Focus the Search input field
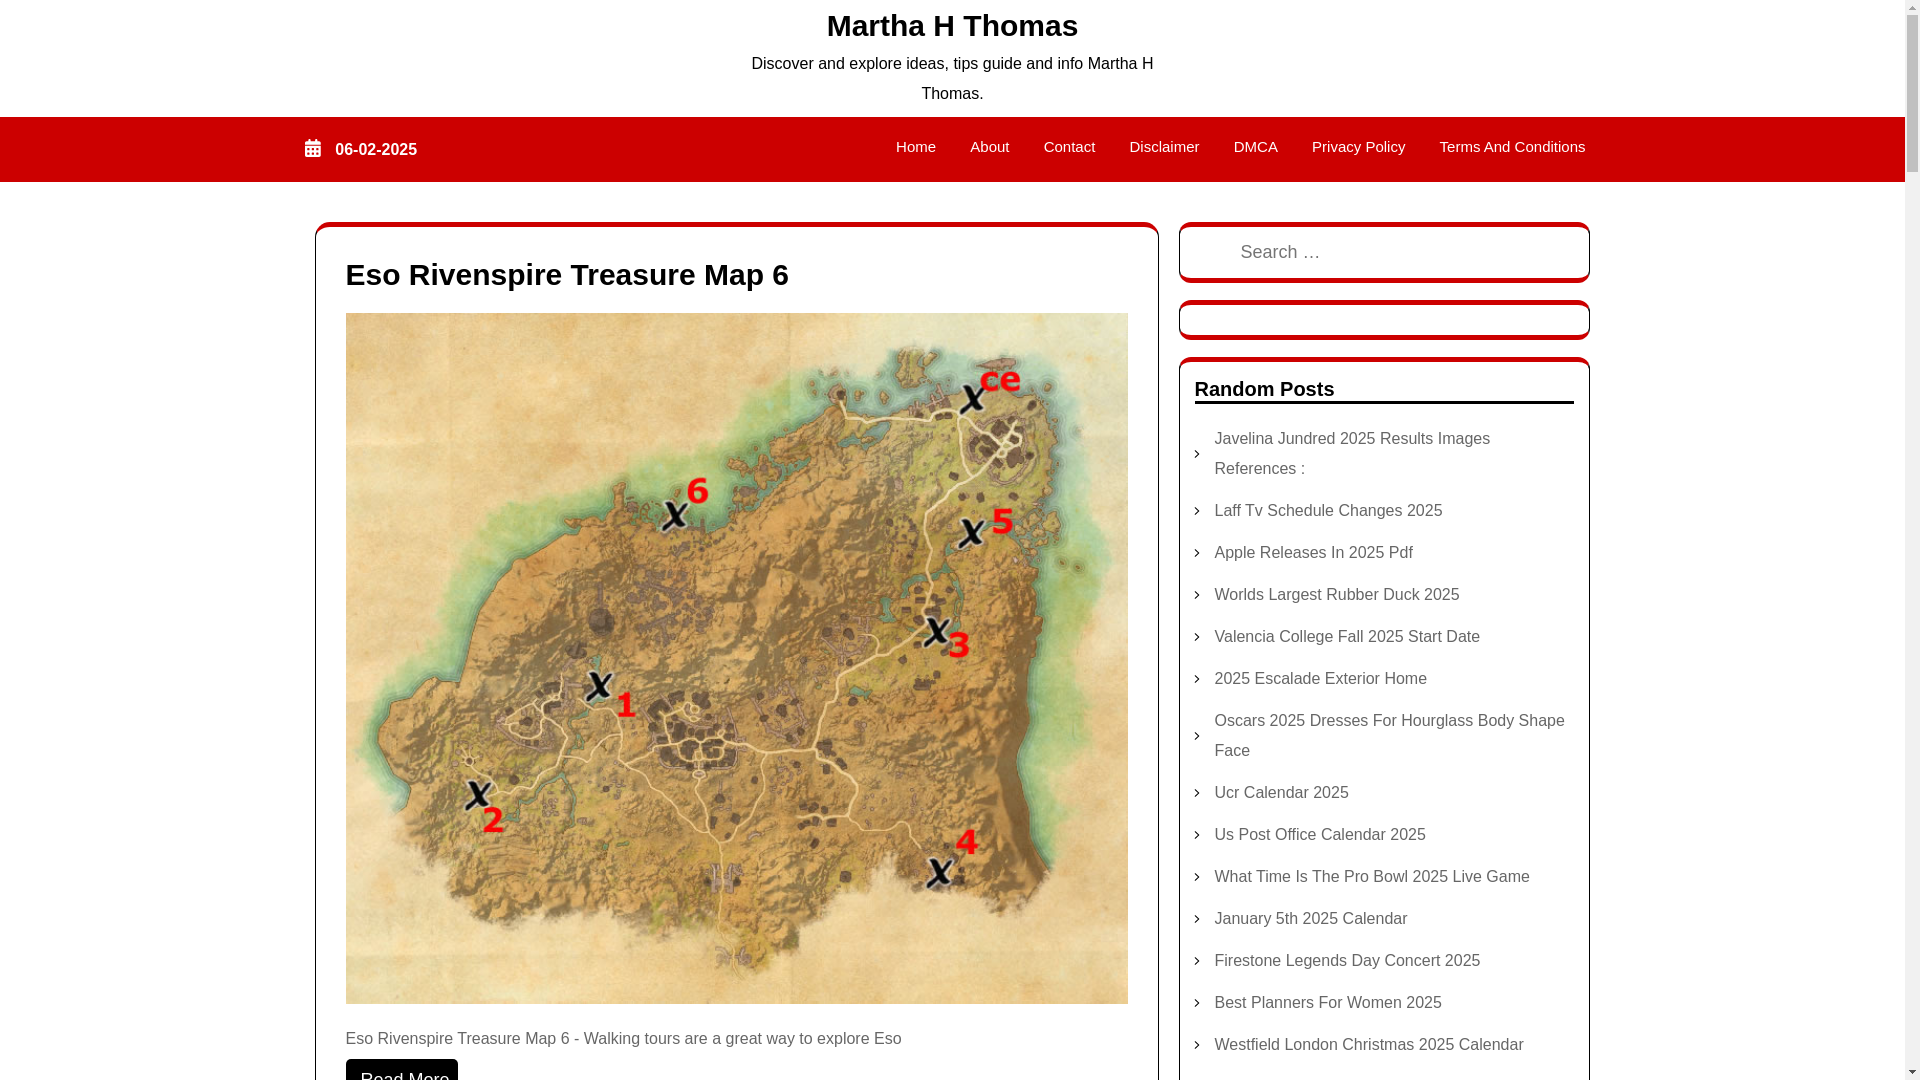 (x=1384, y=252)
